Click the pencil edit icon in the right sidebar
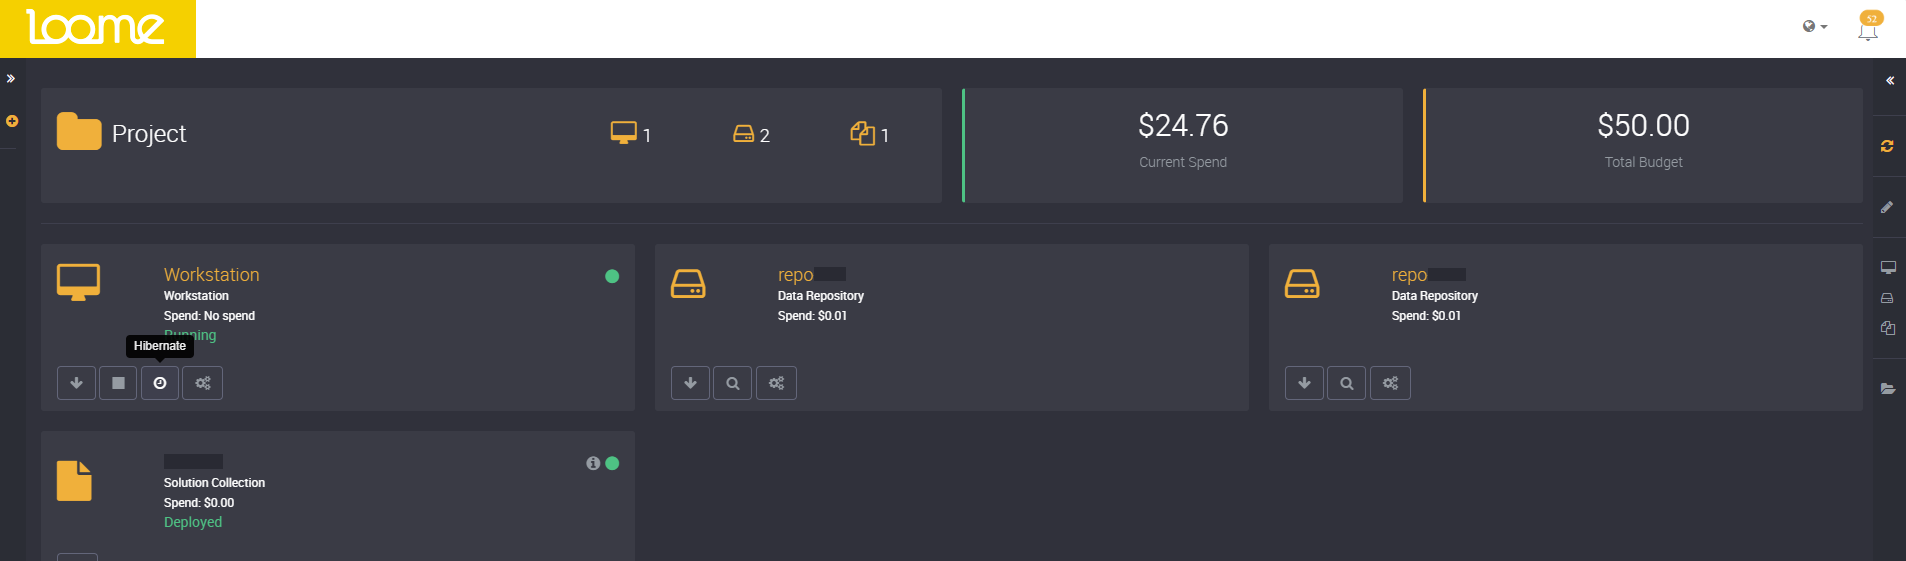1906x561 pixels. coord(1887,207)
